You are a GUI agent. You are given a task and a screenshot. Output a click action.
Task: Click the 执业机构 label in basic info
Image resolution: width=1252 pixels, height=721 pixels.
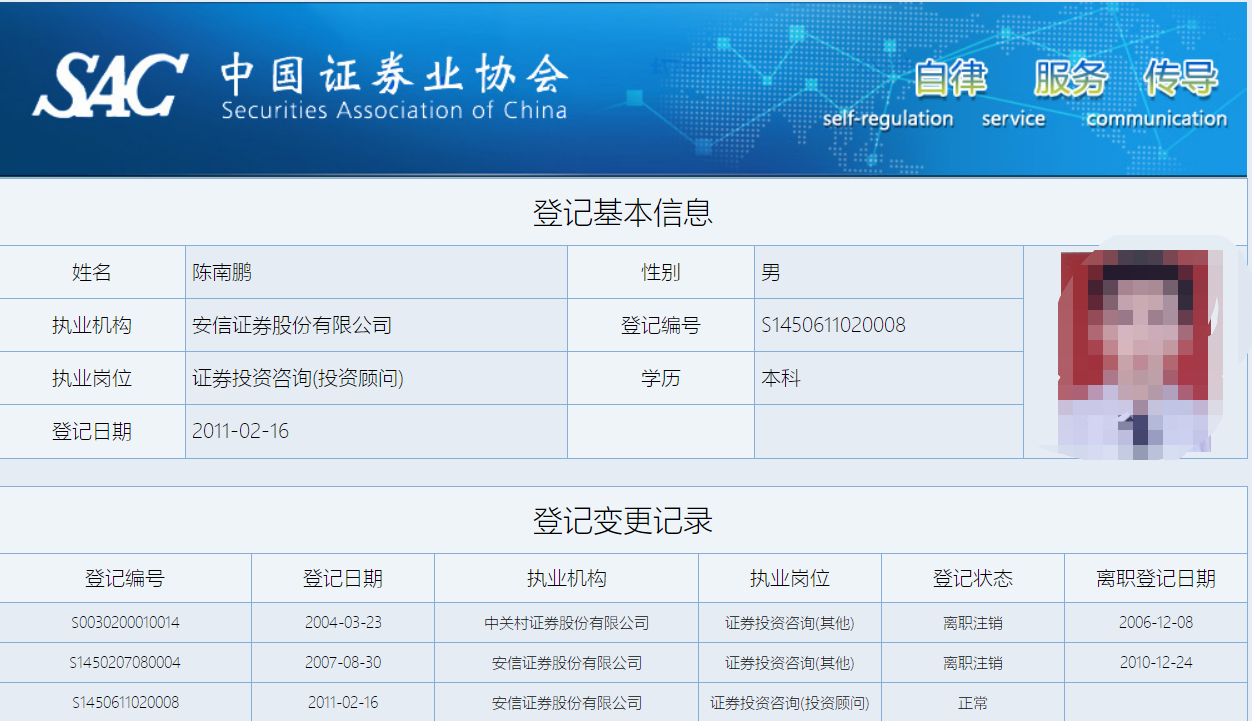(92, 325)
